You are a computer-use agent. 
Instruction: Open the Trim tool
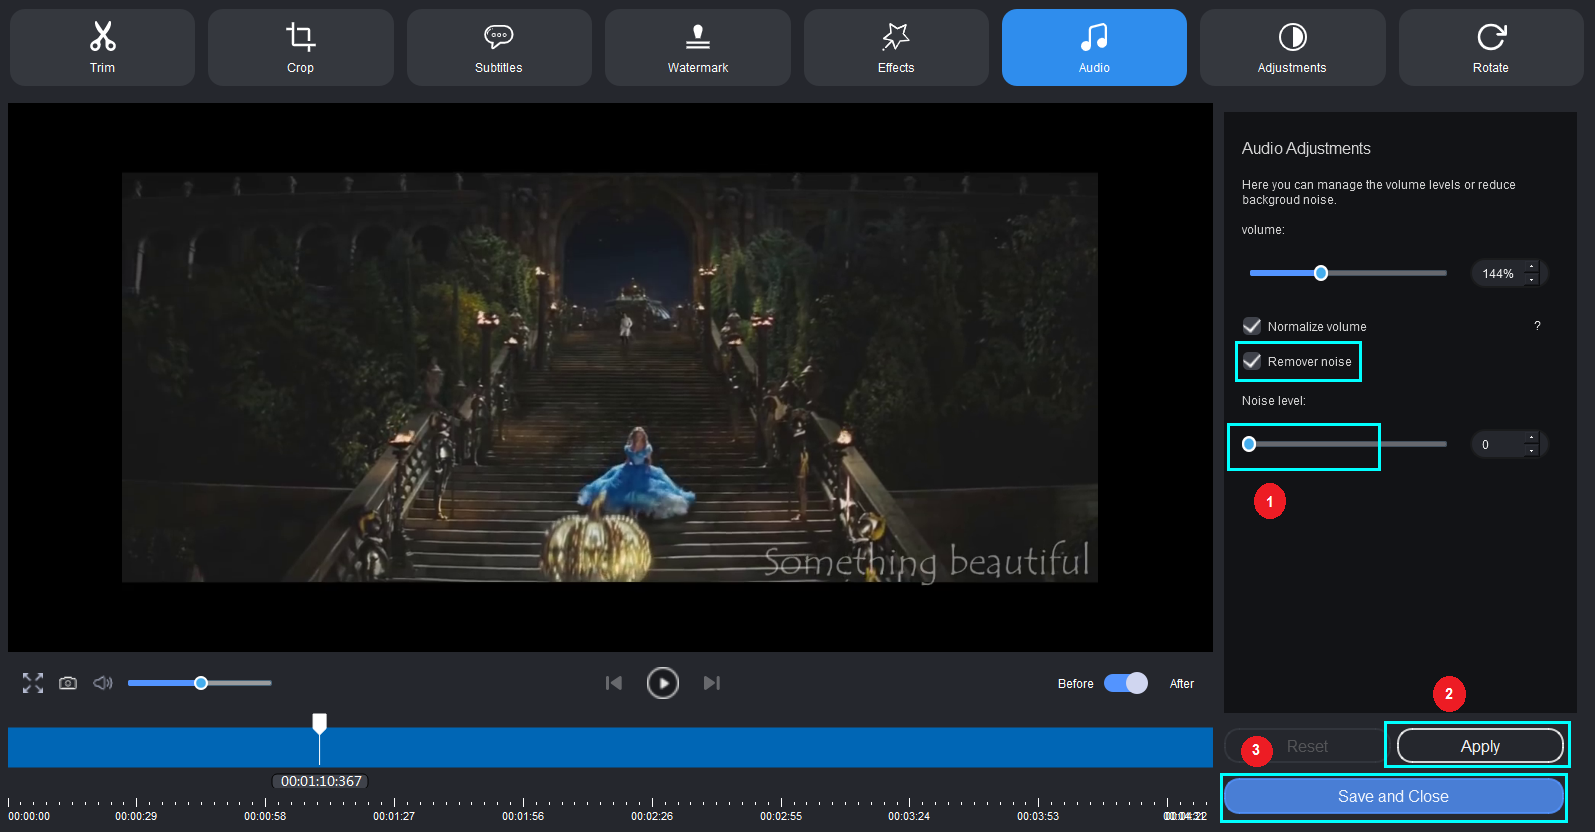(102, 47)
